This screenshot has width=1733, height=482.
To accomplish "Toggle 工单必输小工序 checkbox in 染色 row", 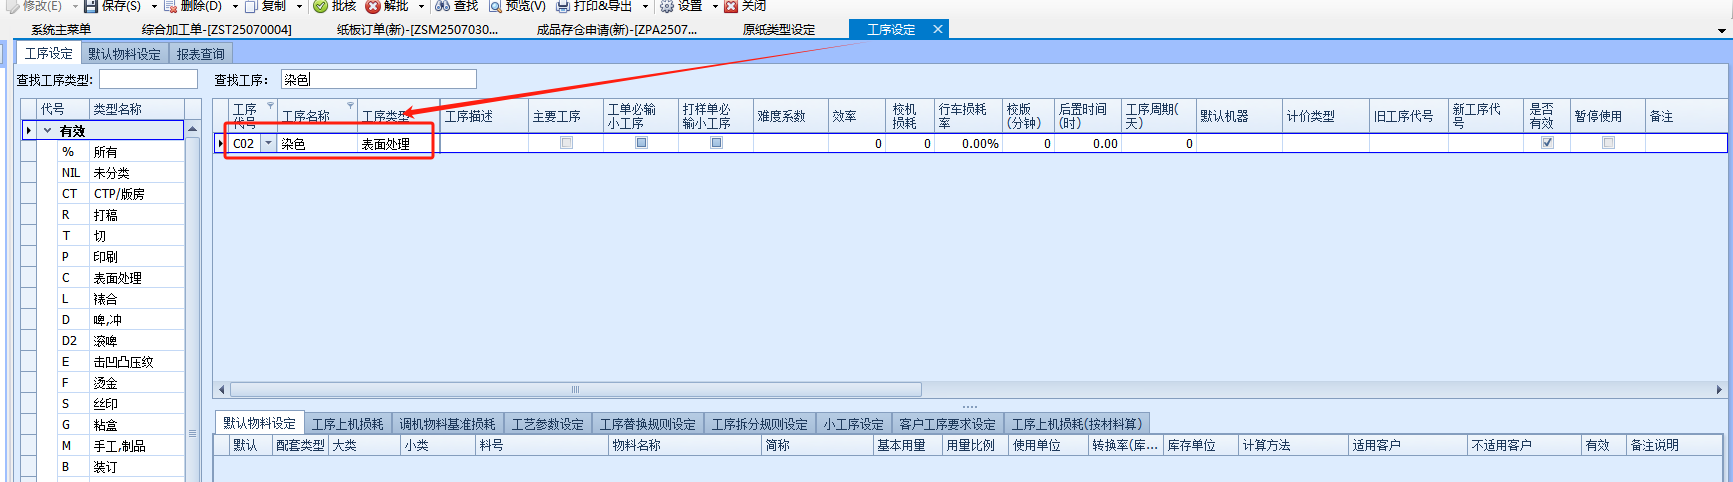I will pyautogui.click(x=641, y=143).
